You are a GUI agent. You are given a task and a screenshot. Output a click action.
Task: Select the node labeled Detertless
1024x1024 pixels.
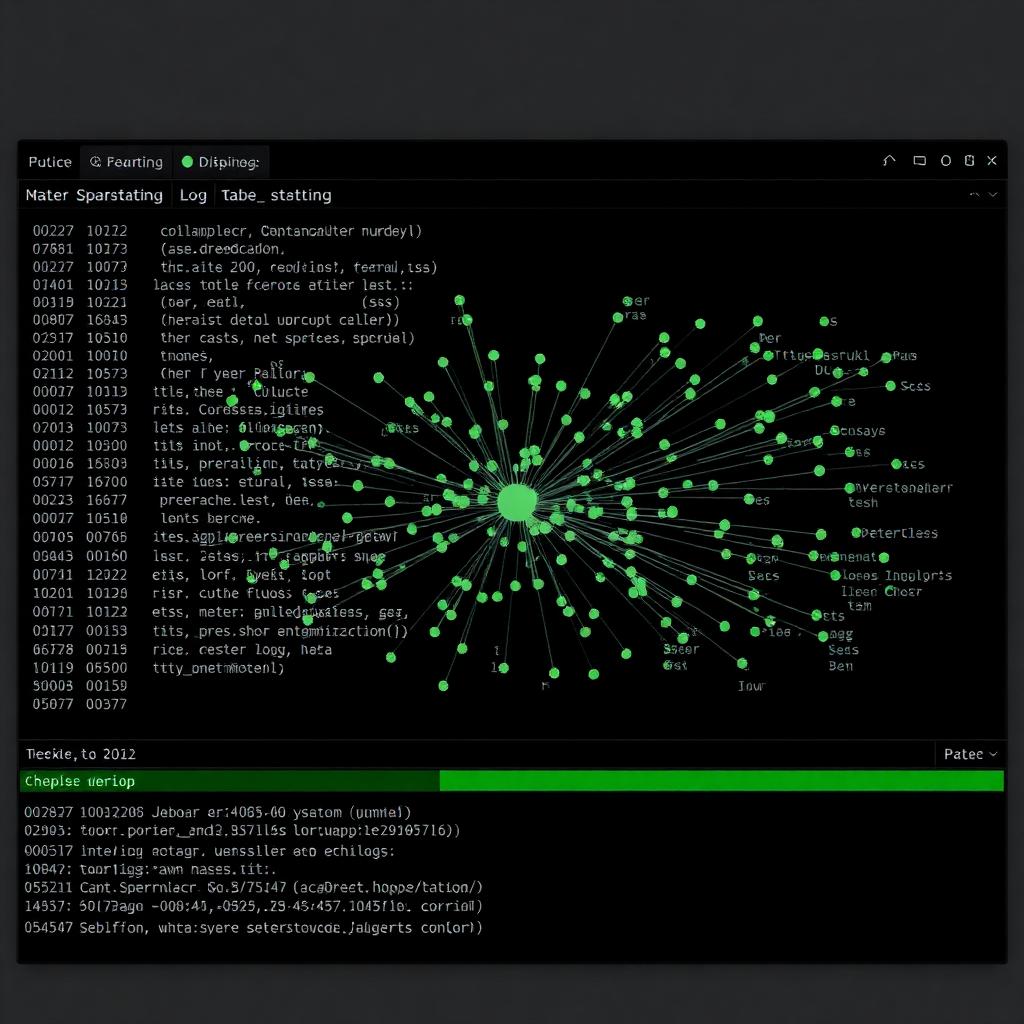[856, 533]
